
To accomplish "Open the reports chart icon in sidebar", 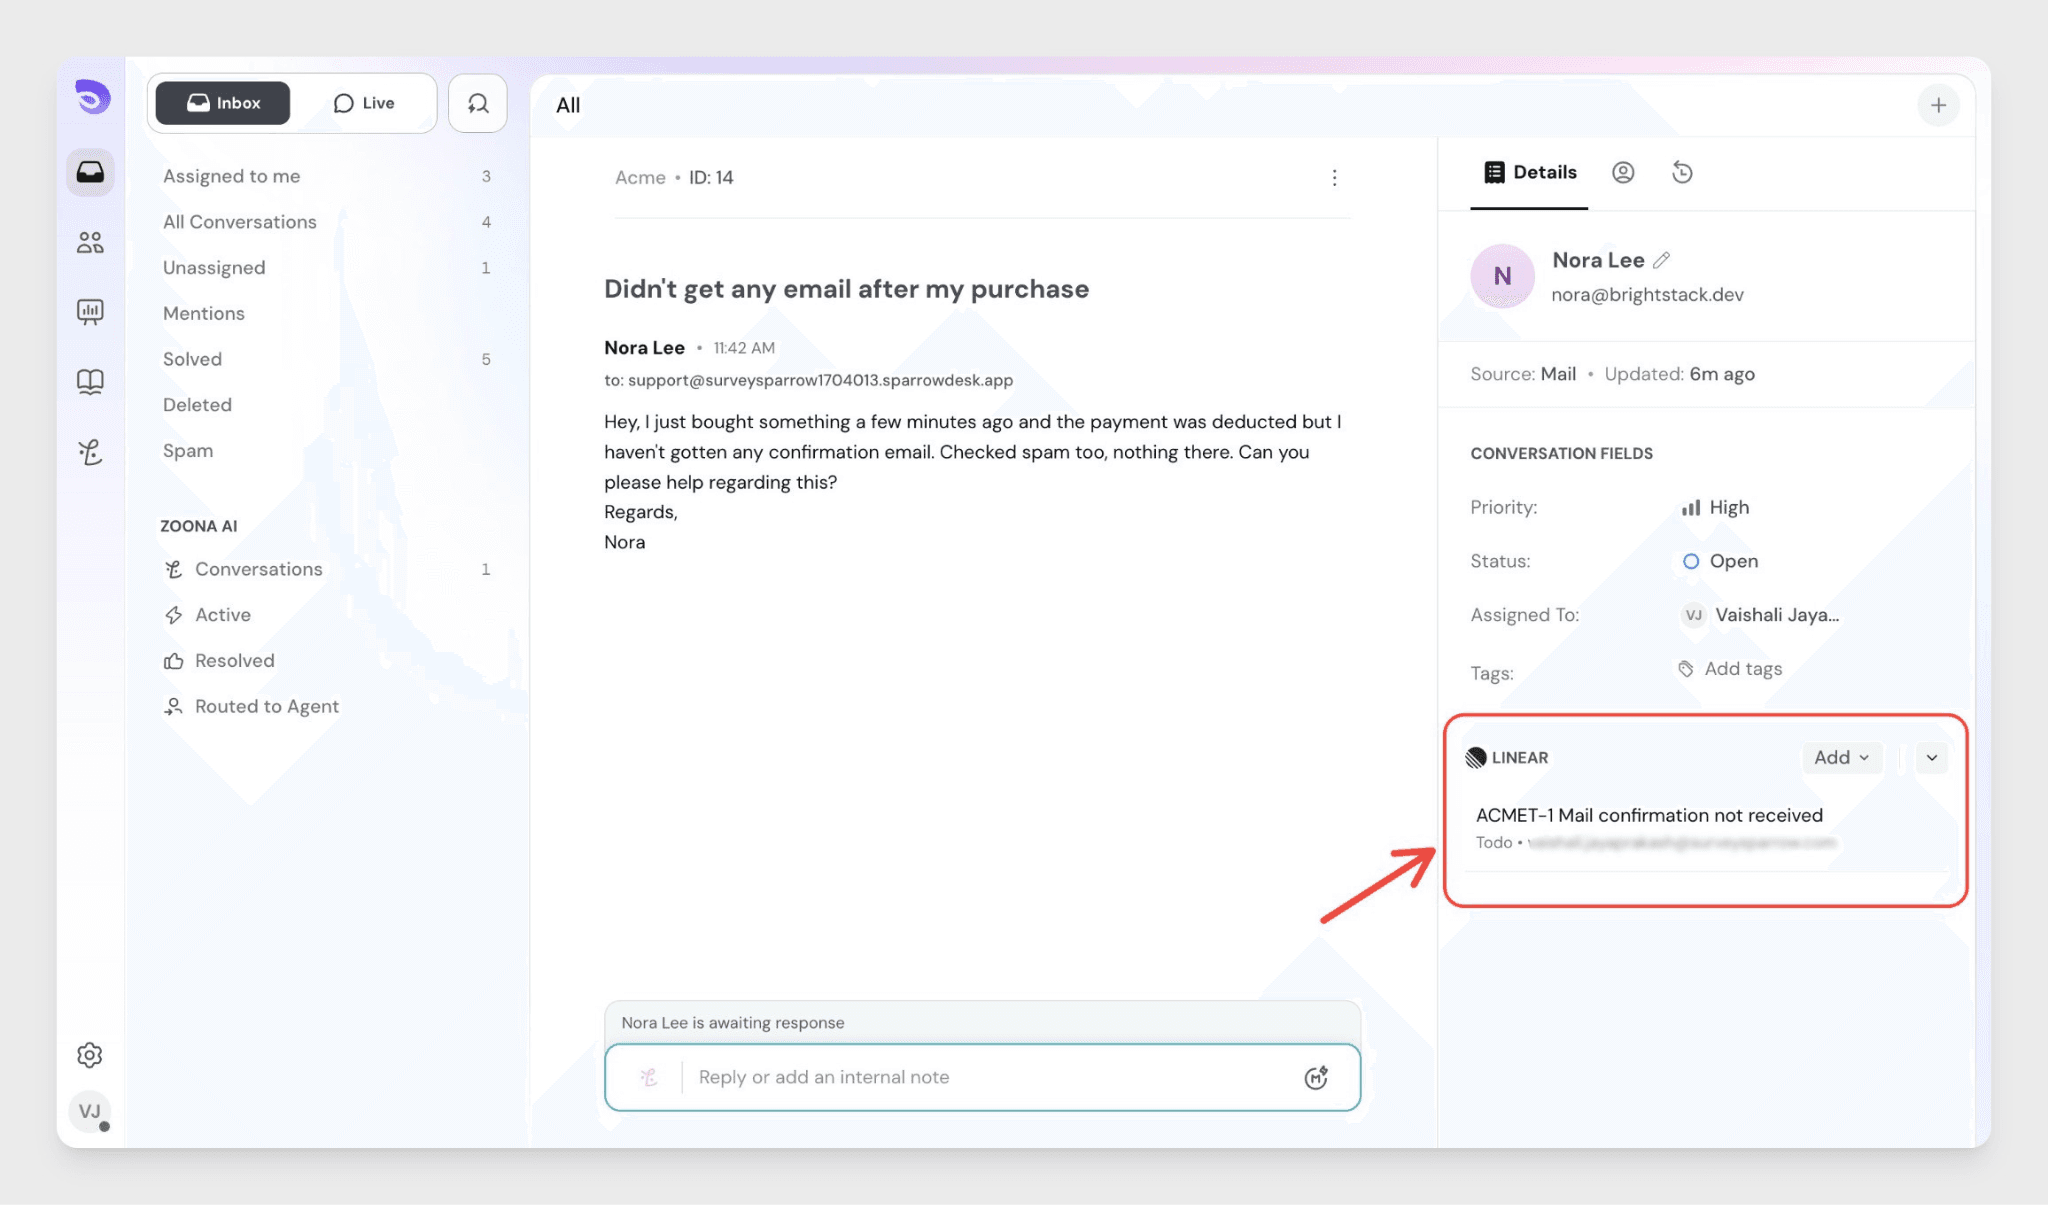I will tap(90, 312).
